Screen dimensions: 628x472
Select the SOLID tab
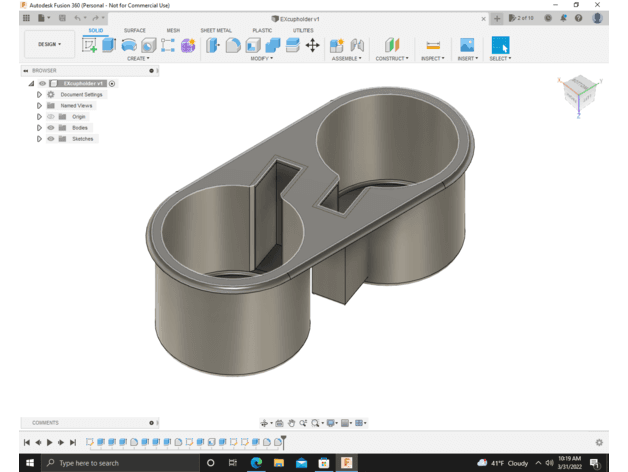(x=96, y=30)
